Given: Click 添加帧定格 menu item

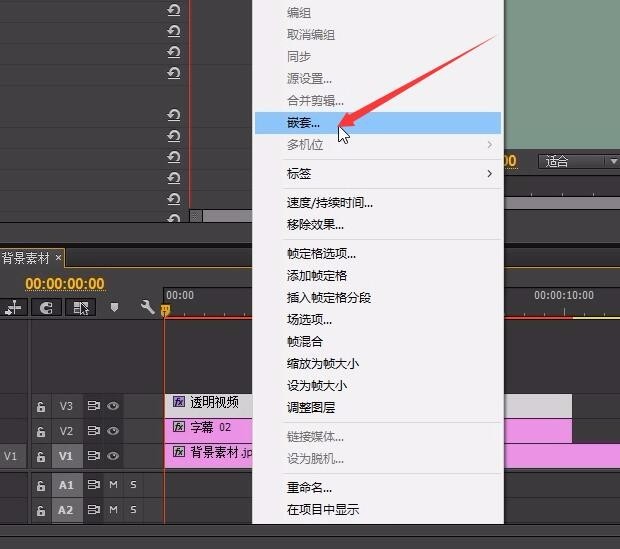Looking at the screenshot, I should (378, 275).
